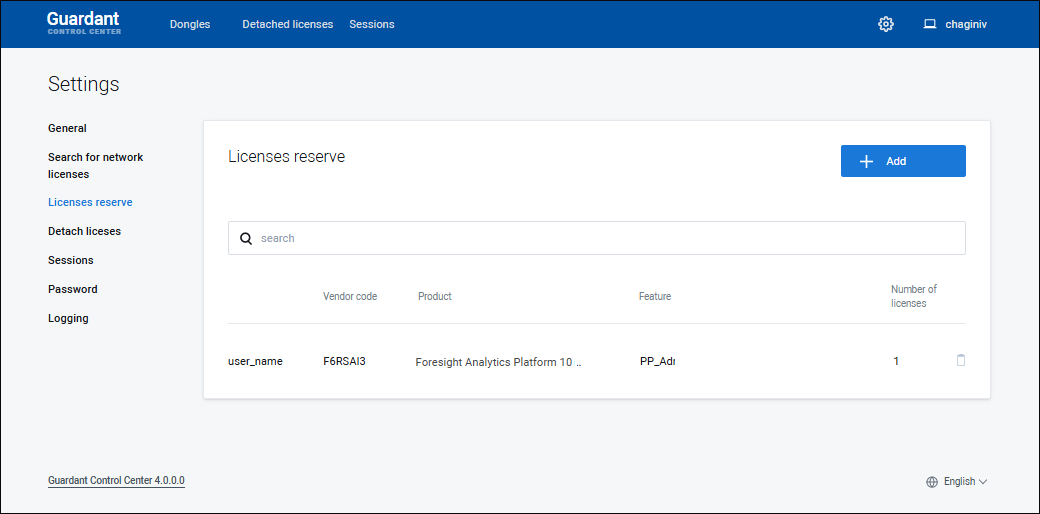The width and height of the screenshot is (1040, 514).
Task: Select Licenses reserve in the sidebar
Action: [x=90, y=202]
